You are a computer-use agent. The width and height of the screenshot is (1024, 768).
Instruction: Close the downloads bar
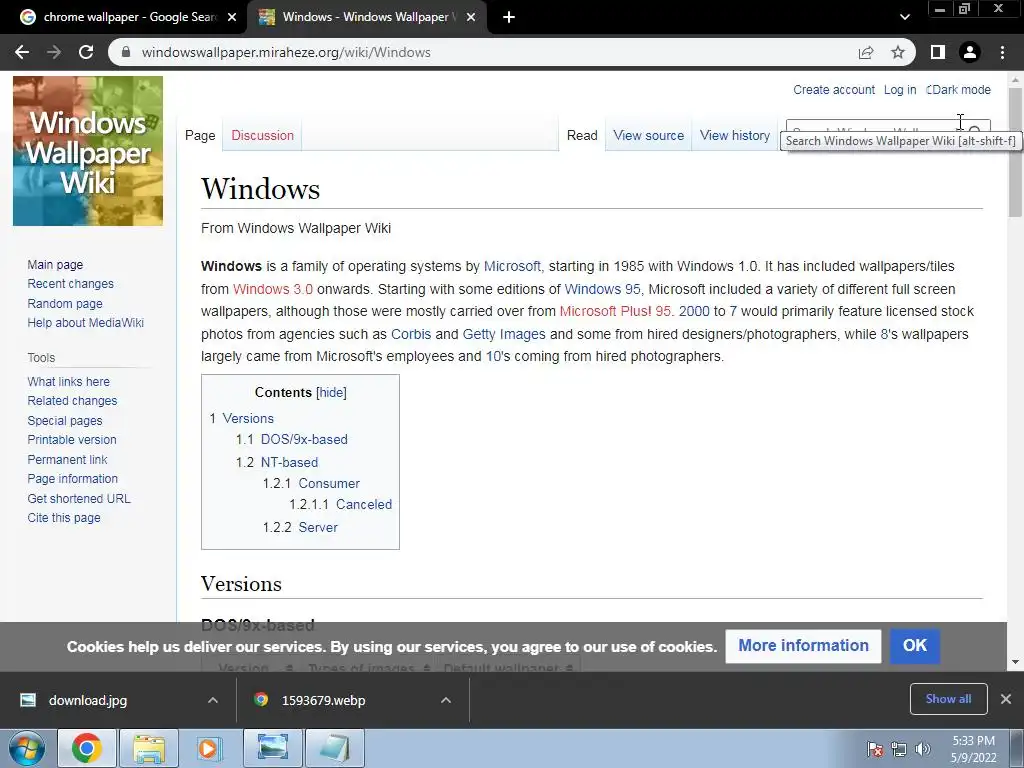[1006, 699]
